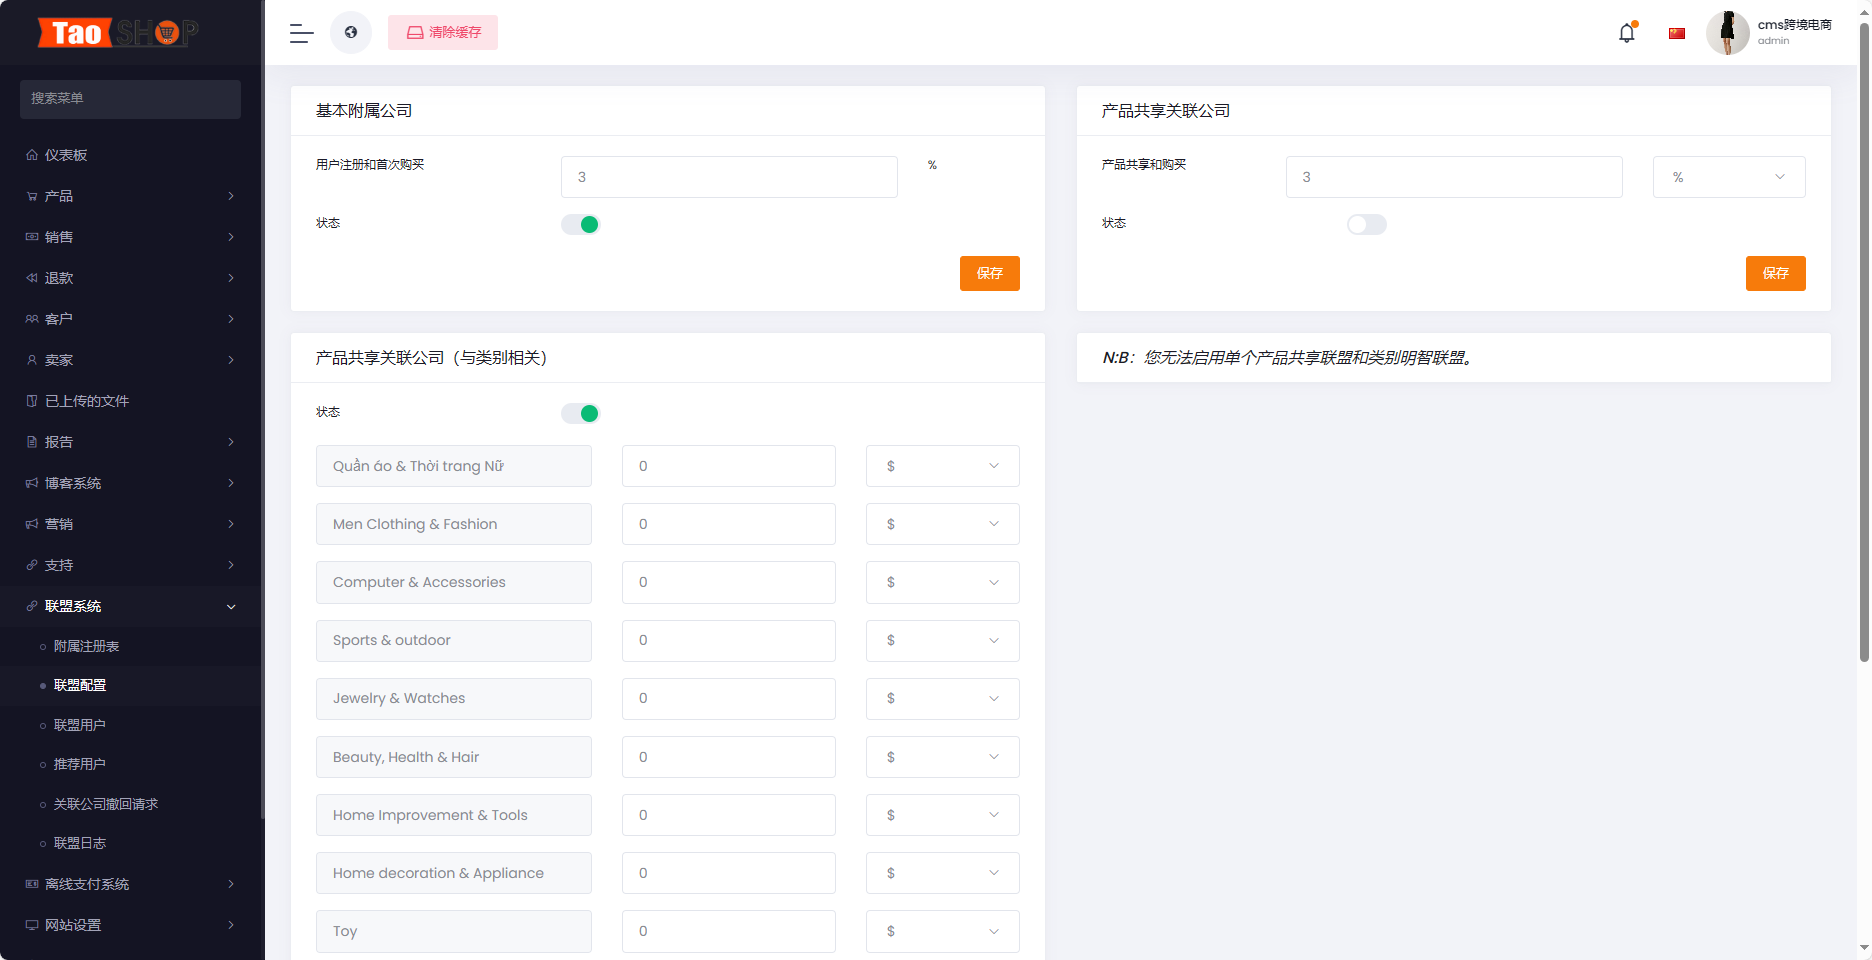Open $ dropdown for Home decoration & Appliance
The height and width of the screenshot is (960, 1872).
(942, 873)
